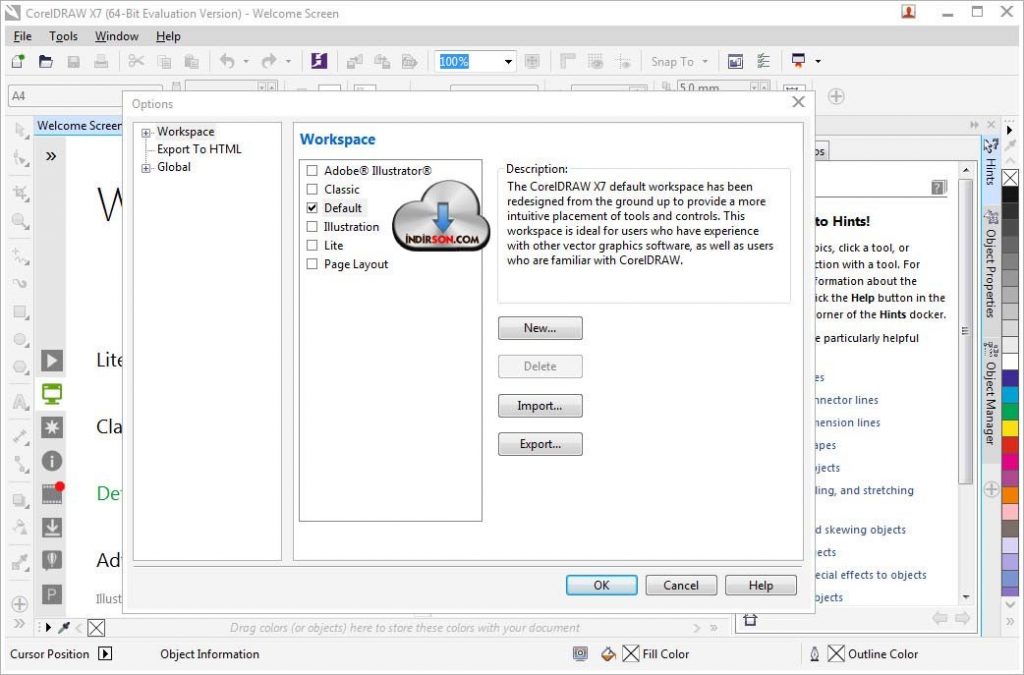Image resolution: width=1024 pixels, height=675 pixels.
Task: Click the Save disk icon
Action: [74, 61]
